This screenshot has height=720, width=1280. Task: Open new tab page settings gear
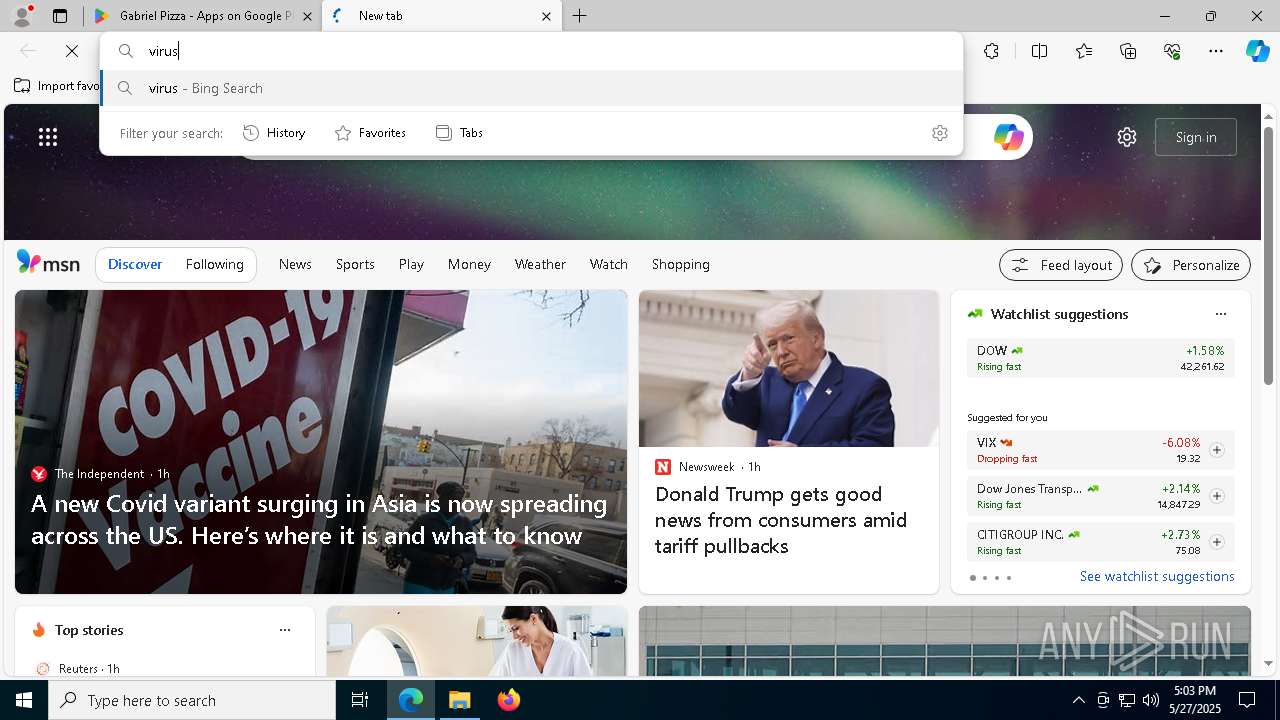coord(1127,137)
